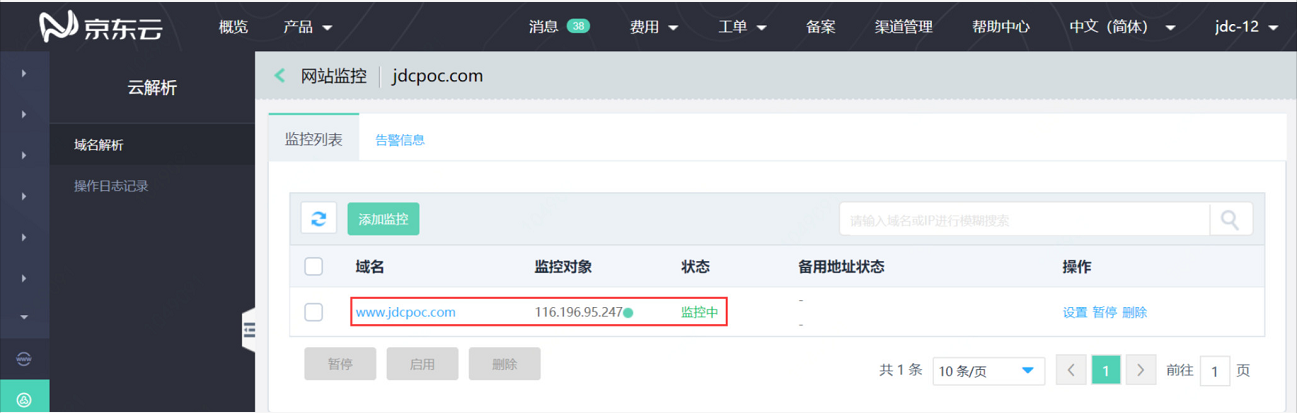The image size is (1297, 413).
Task: Expand the downward arrow in left sidebar
Action: tap(24, 318)
